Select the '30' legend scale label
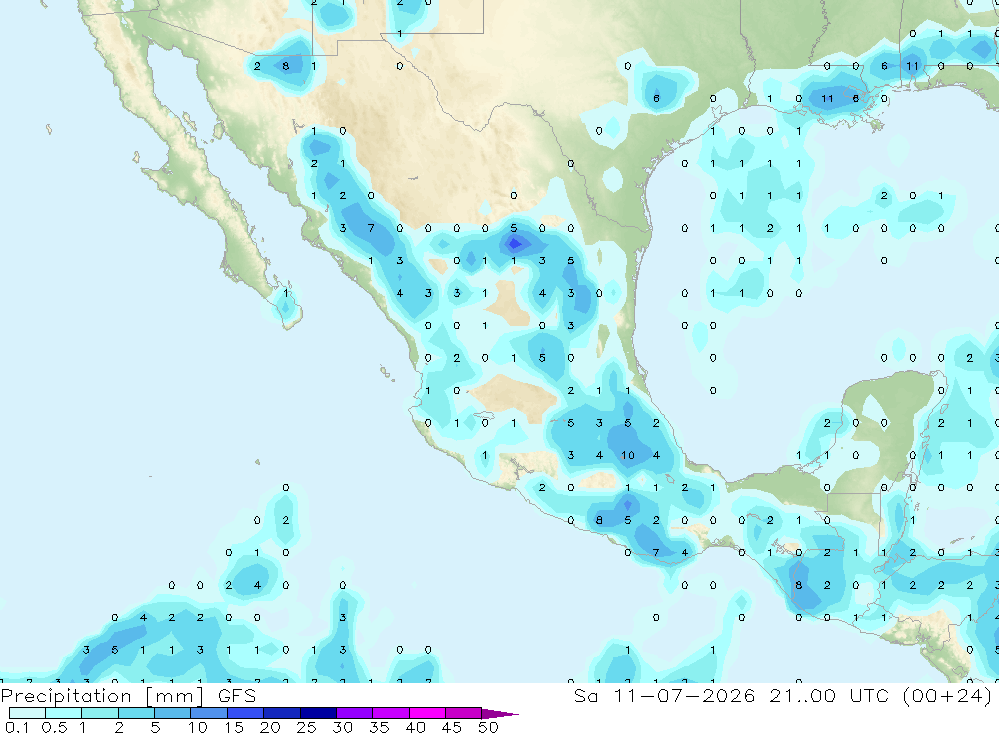 coord(342,727)
